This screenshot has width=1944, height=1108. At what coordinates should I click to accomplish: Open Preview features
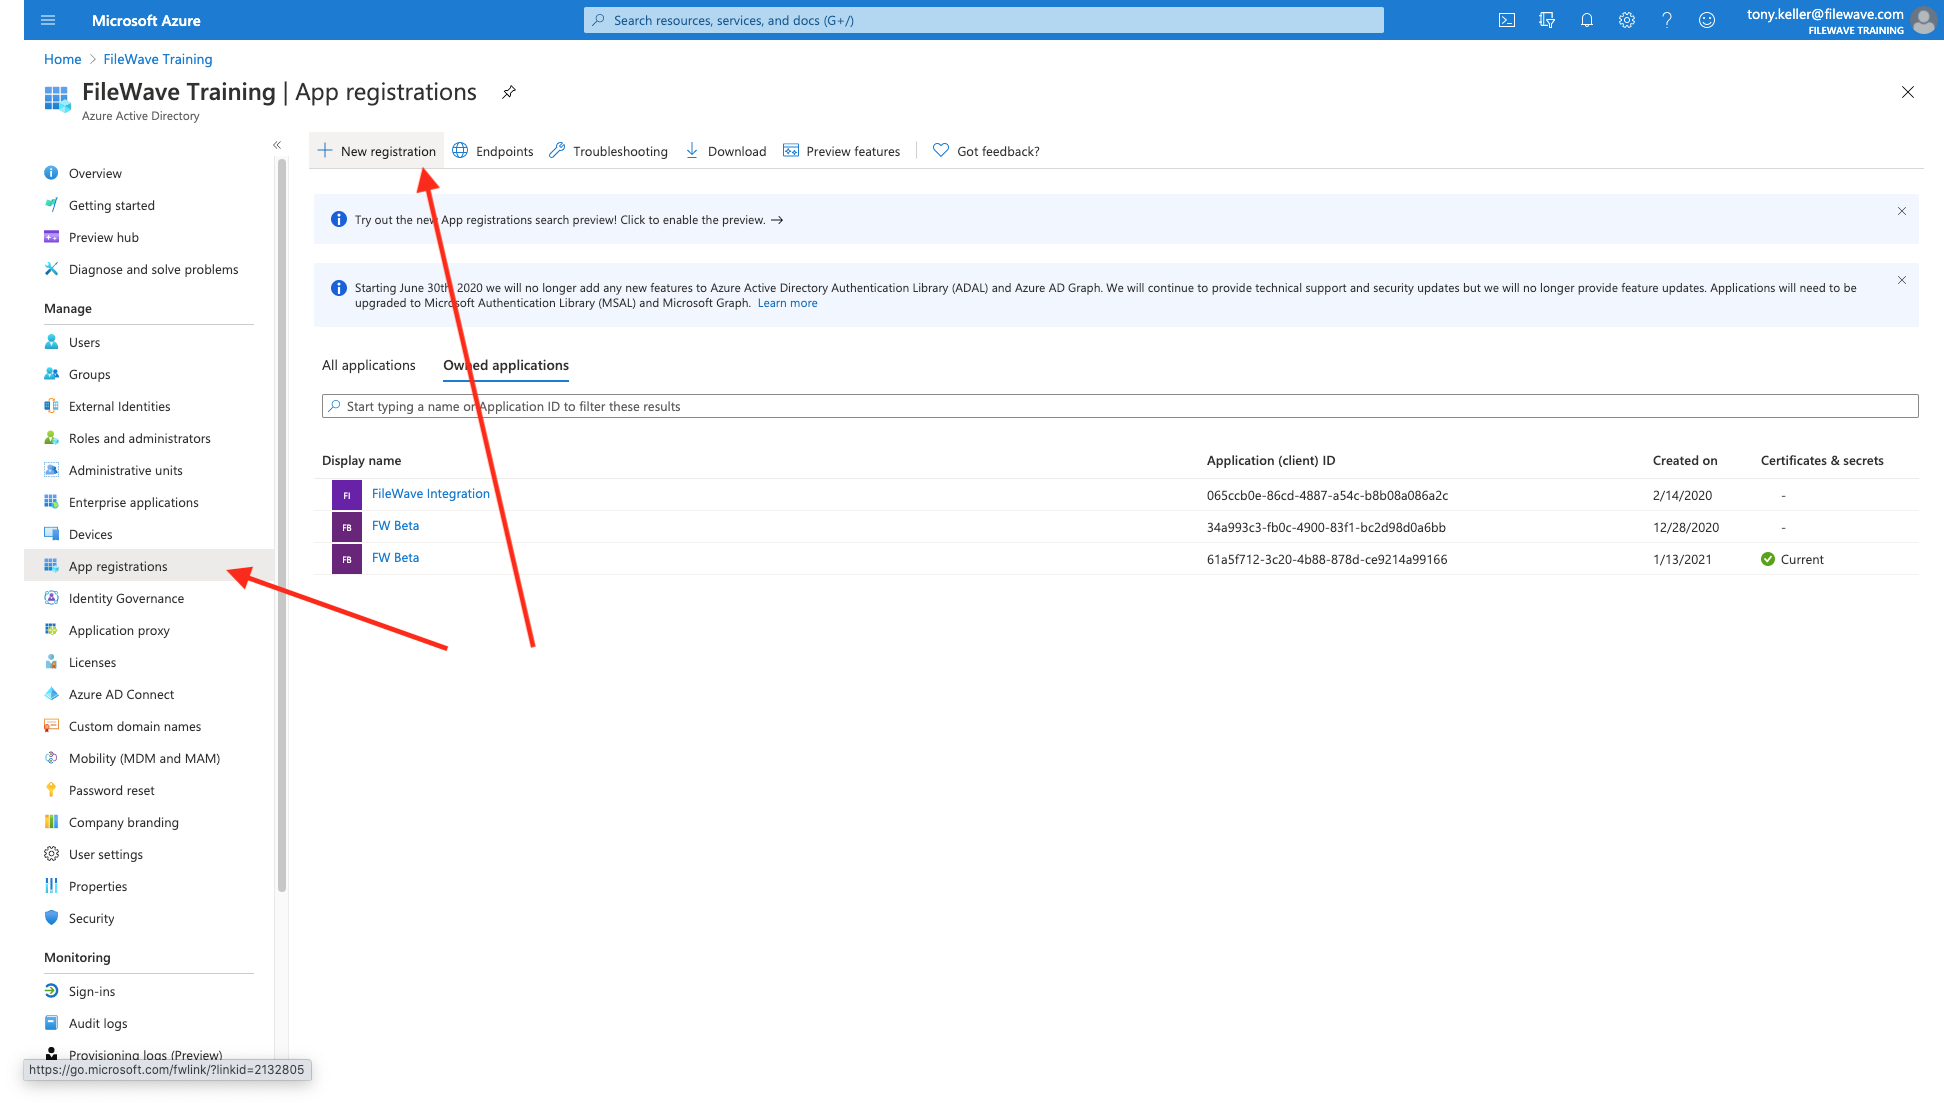[x=842, y=151]
